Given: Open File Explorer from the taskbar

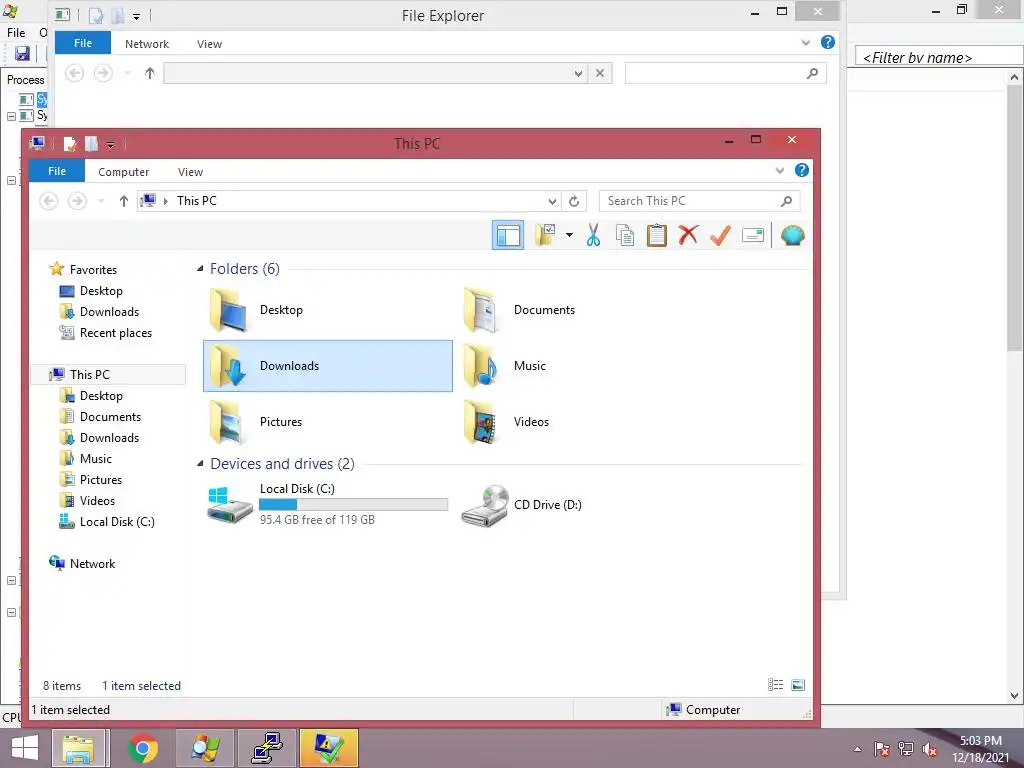Looking at the screenshot, I should pyautogui.click(x=78, y=748).
